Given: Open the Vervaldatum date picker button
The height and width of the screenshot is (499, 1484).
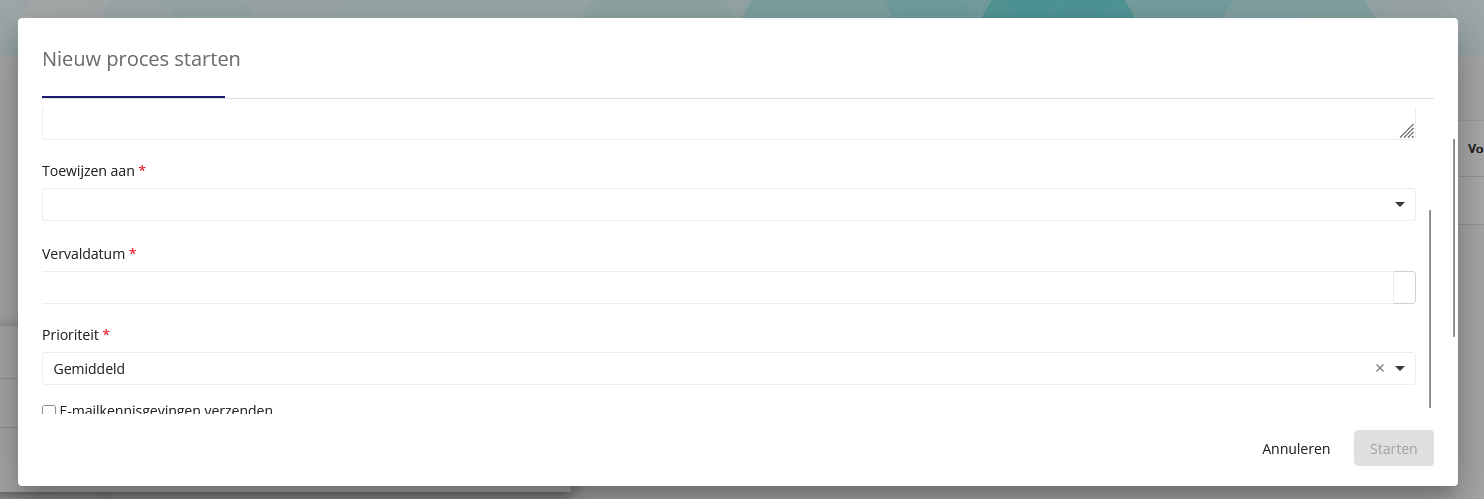Looking at the screenshot, I should point(1404,287).
